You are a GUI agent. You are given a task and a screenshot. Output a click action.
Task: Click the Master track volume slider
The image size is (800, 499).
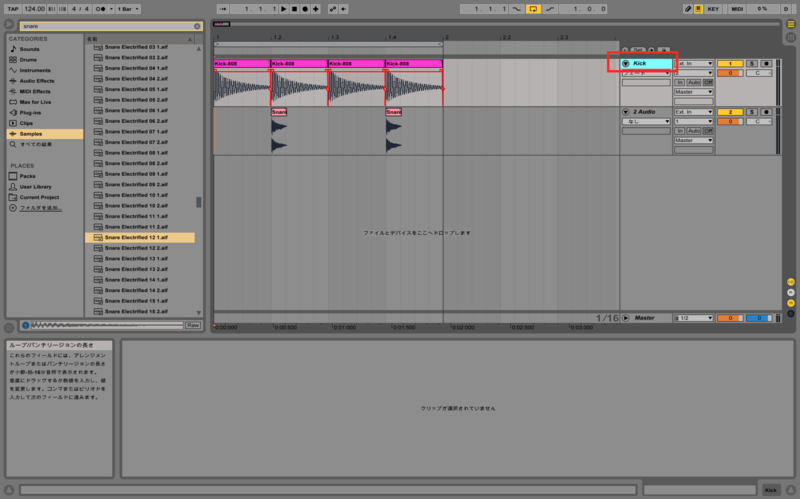tap(730, 318)
